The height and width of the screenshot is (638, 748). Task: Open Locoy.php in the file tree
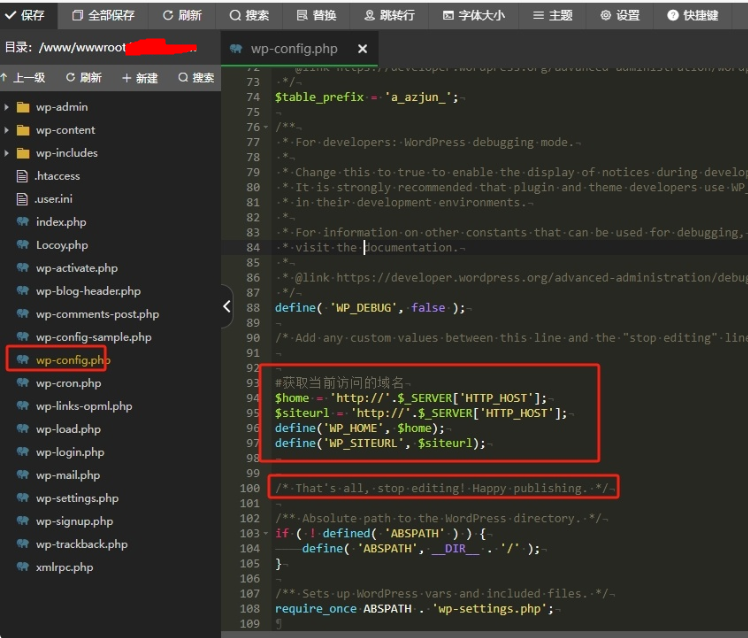(62, 245)
